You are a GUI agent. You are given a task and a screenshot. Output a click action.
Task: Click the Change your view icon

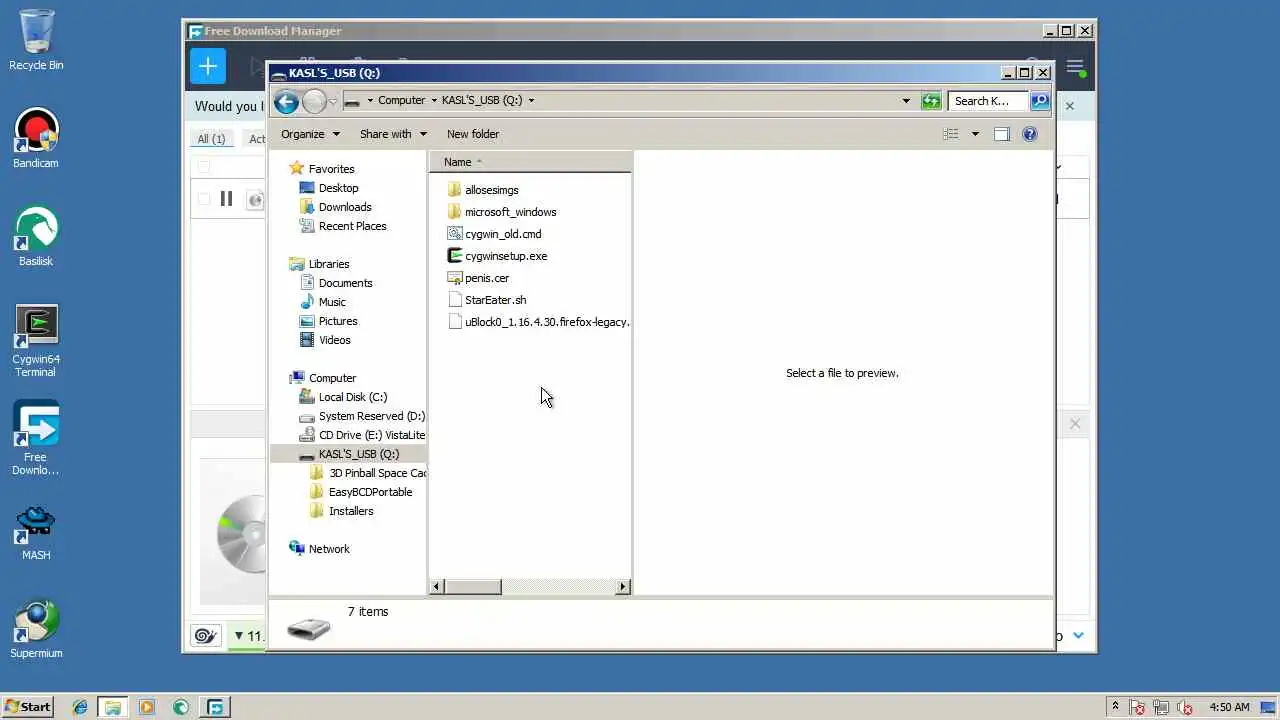pos(951,134)
